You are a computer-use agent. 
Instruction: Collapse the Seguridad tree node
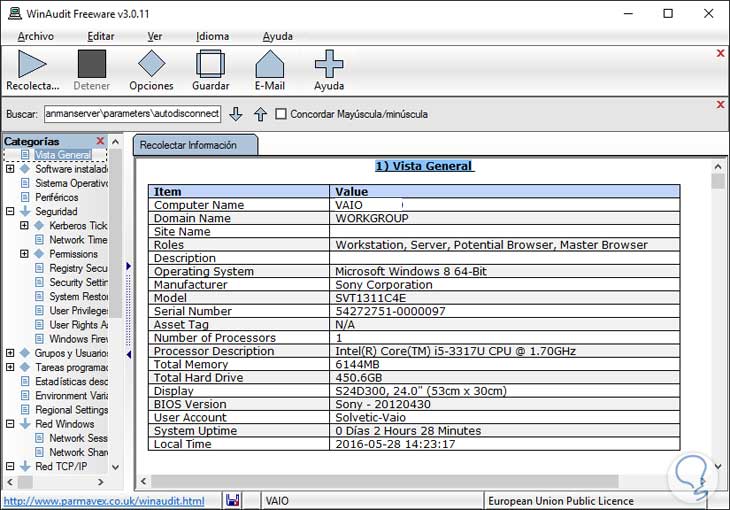[10, 211]
